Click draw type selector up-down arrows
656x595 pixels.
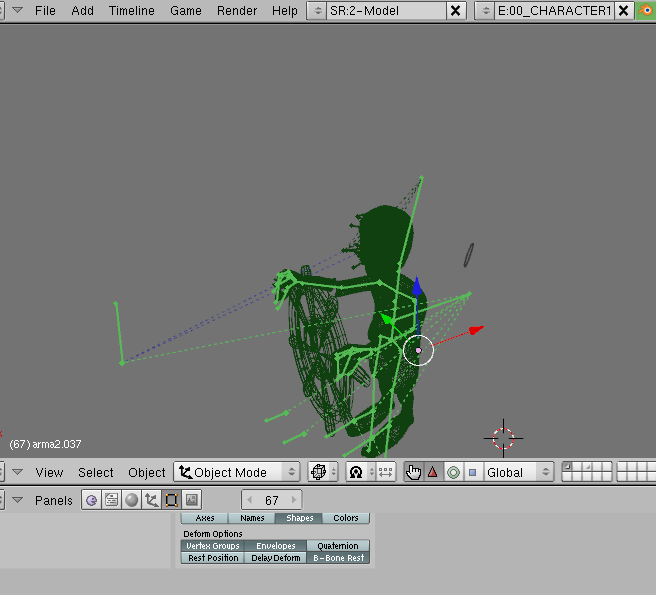pyautogui.click(x=333, y=472)
